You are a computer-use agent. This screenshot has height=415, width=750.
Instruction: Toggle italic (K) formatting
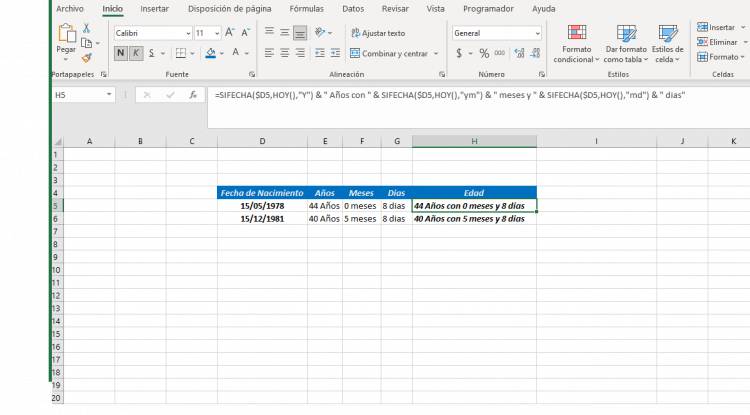(136, 53)
